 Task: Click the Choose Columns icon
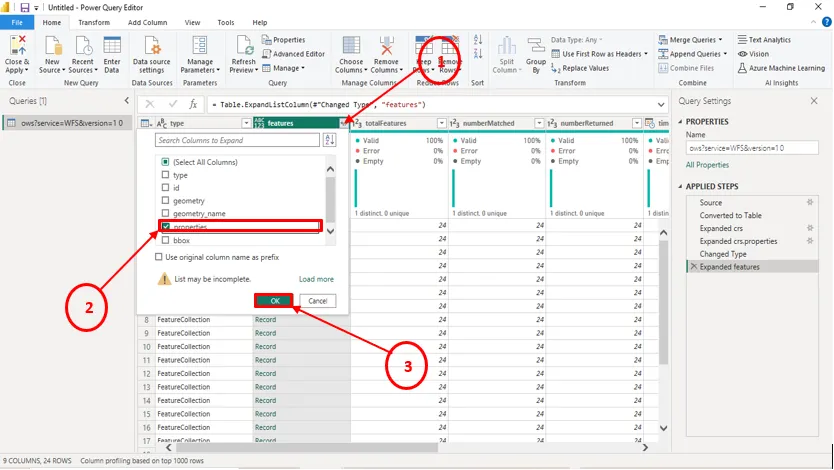[351, 46]
